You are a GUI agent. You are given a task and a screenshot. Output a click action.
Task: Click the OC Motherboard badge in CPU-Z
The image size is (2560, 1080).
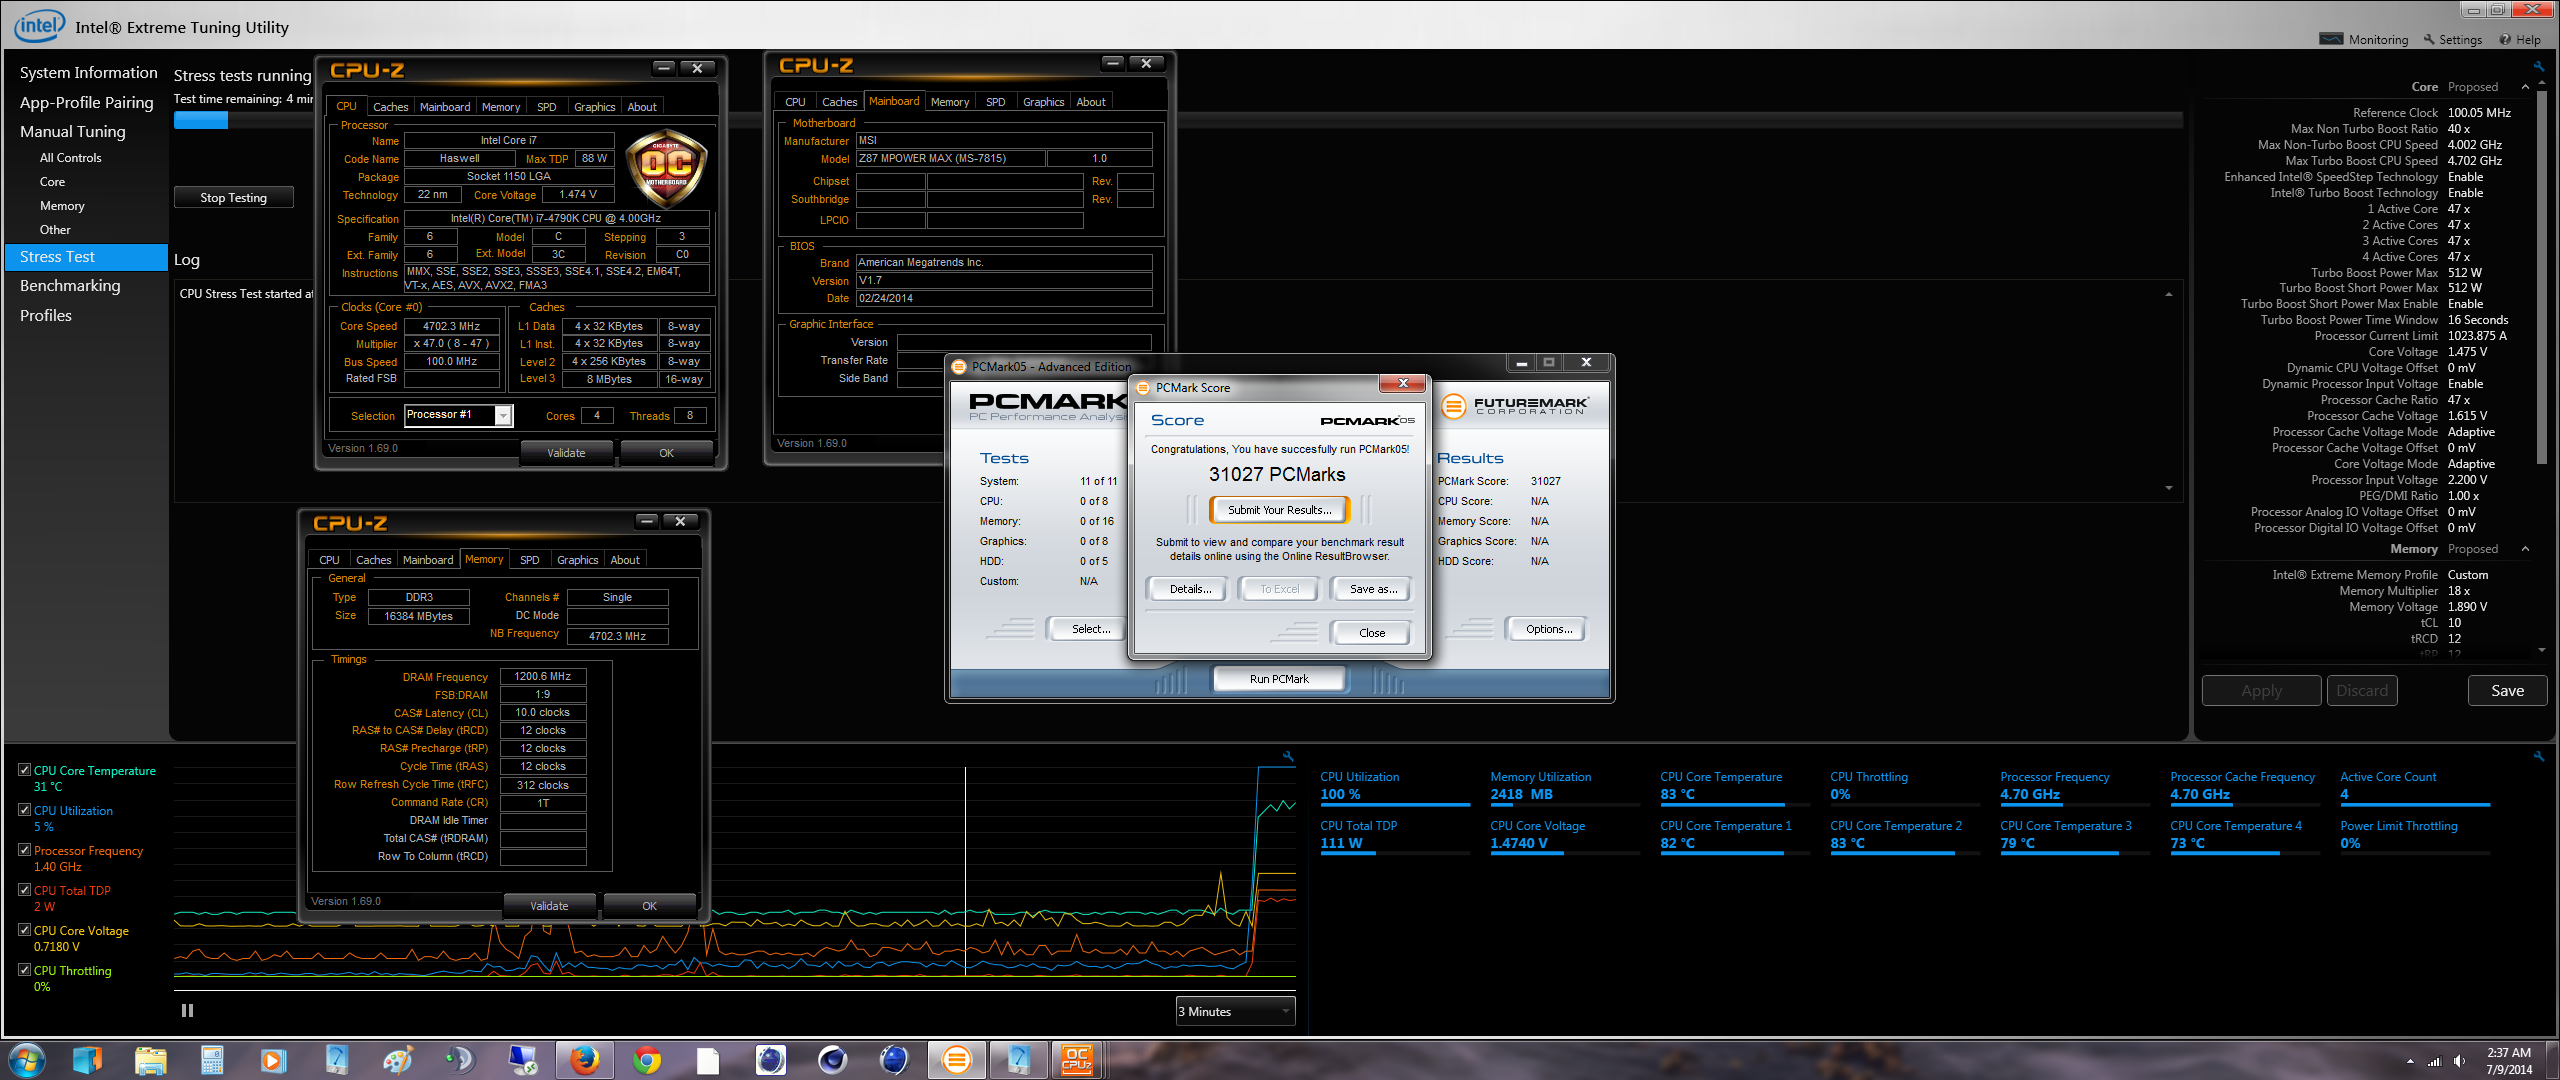tap(666, 168)
